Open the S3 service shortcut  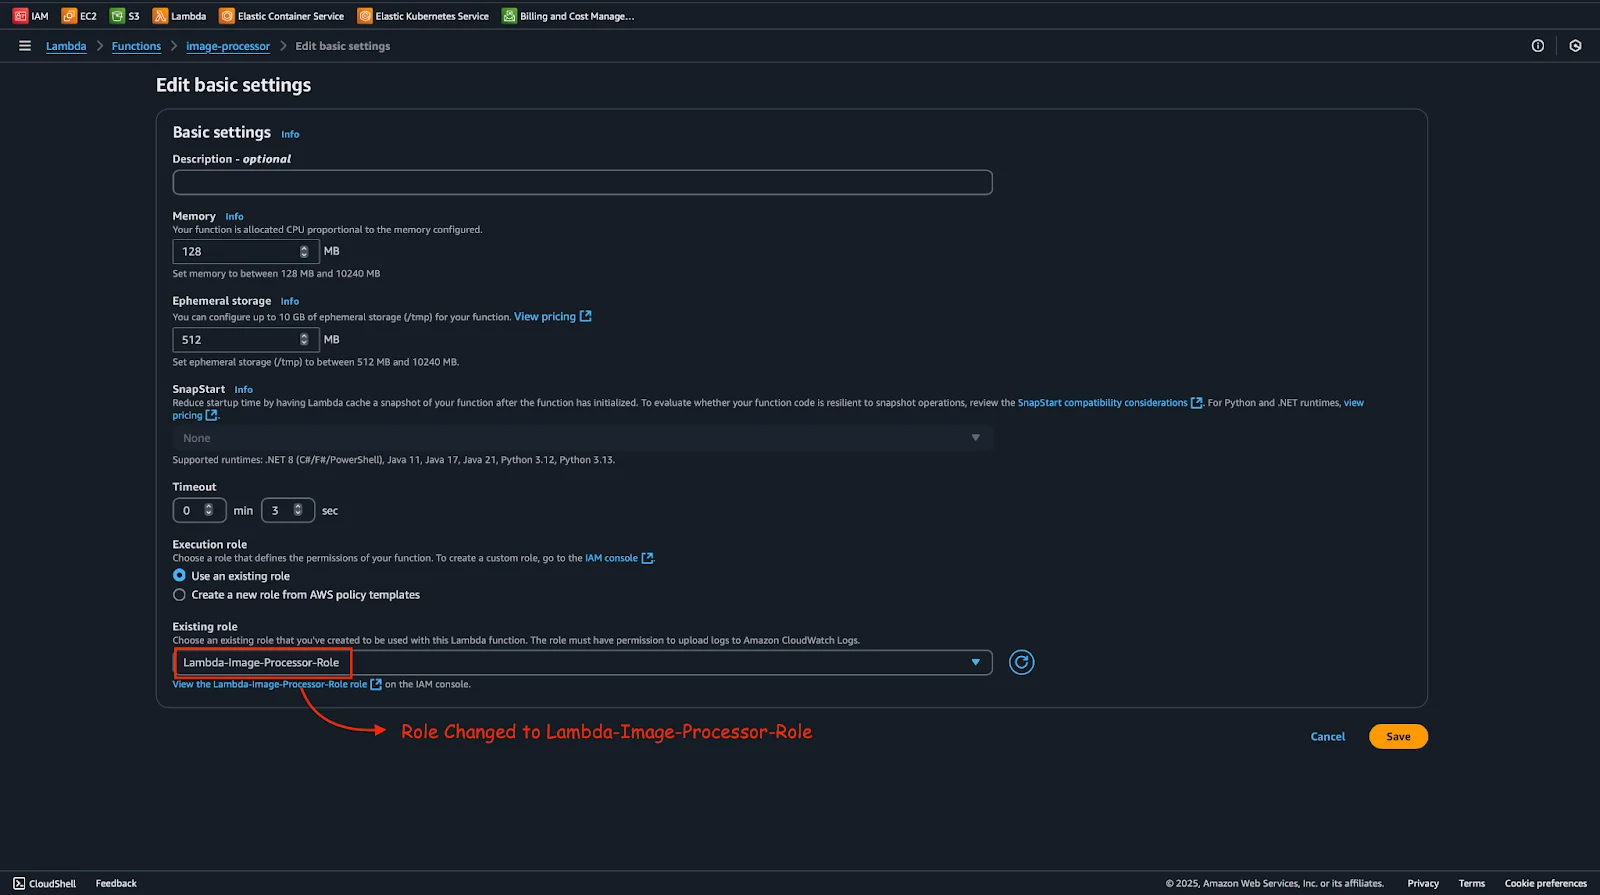125,16
